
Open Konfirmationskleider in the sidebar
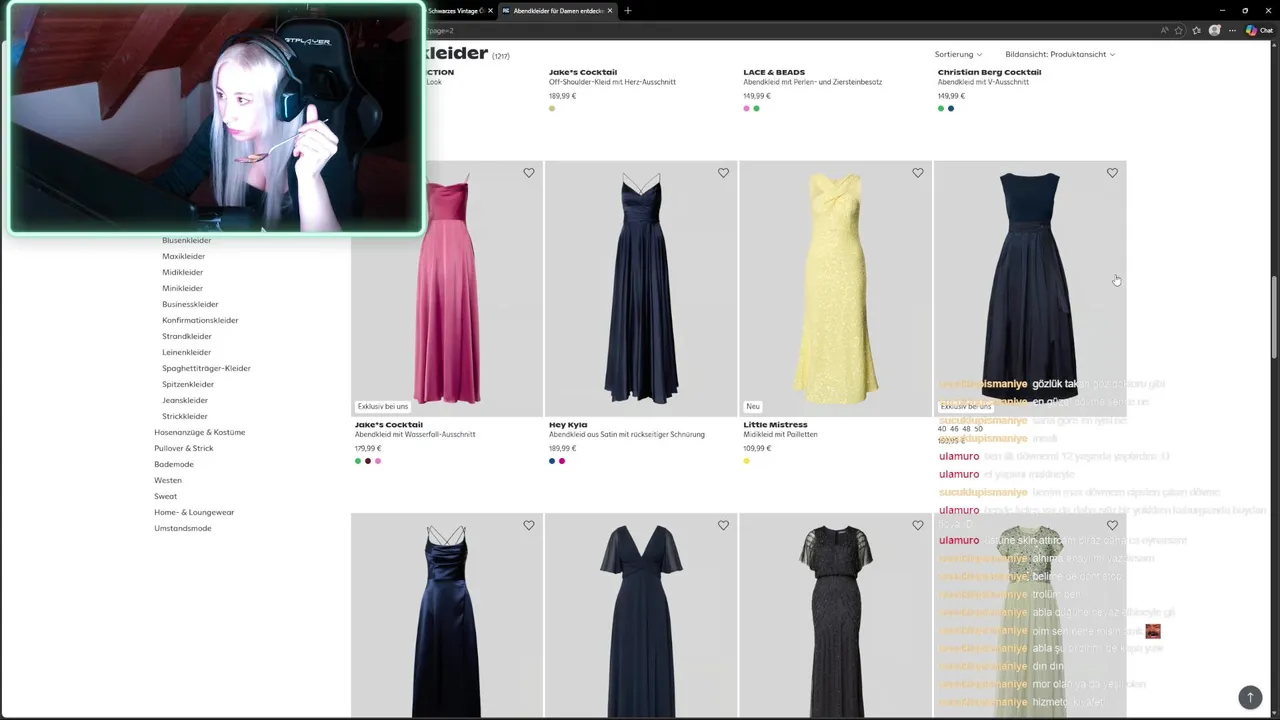[x=200, y=320]
